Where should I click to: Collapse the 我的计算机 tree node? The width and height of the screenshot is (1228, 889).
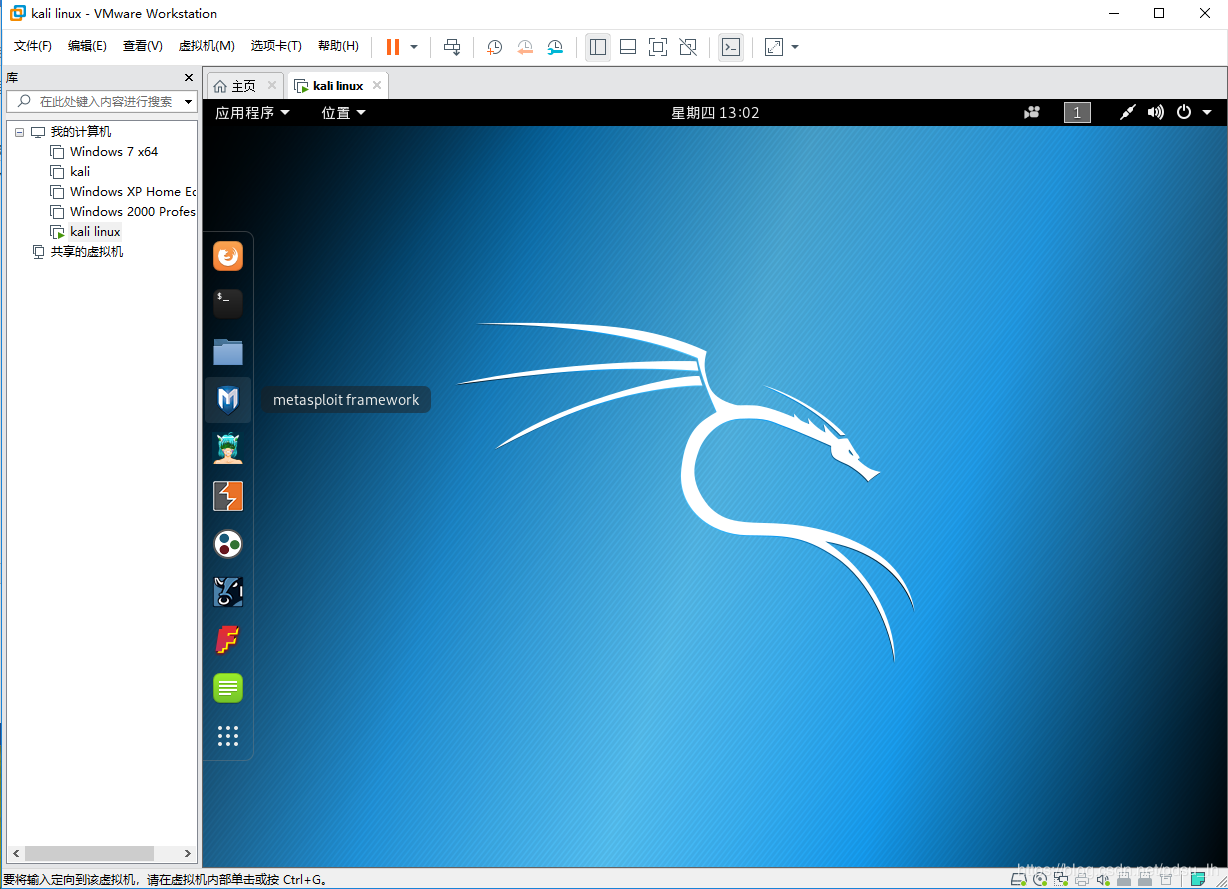[x=19, y=132]
